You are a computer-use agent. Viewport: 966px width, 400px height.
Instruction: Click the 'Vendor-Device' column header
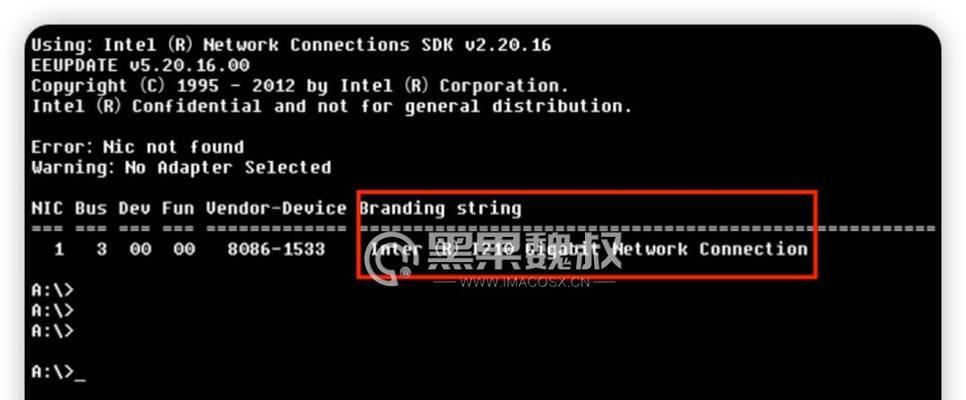(x=276, y=208)
